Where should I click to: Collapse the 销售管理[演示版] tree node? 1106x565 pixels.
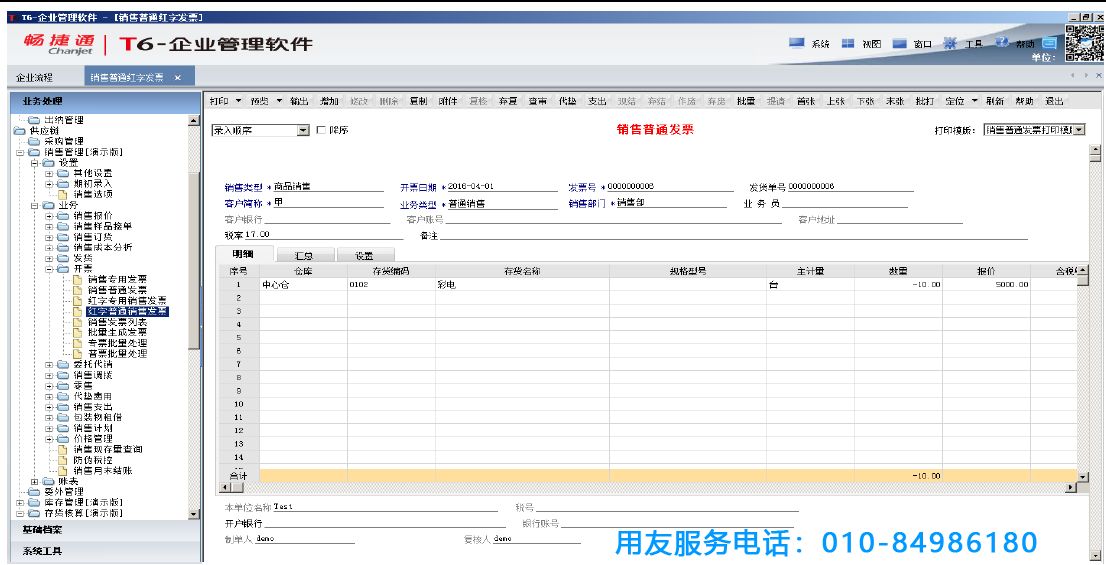point(20,152)
